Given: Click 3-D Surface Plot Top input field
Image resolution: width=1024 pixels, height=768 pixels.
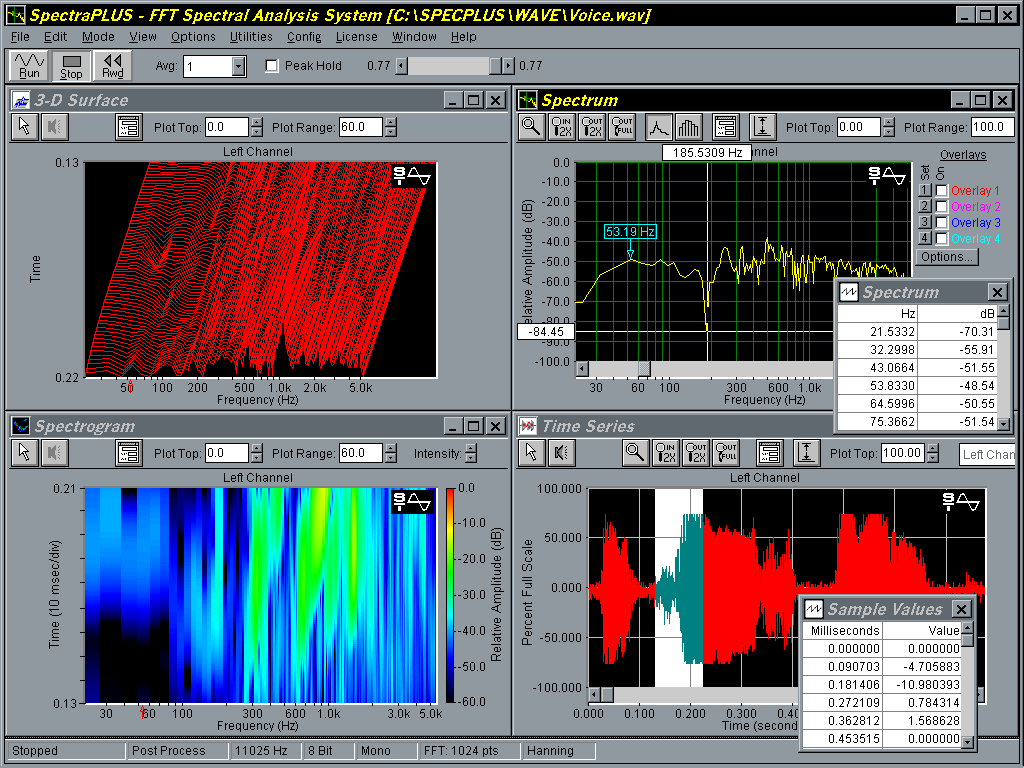Looking at the screenshot, I should click(227, 127).
